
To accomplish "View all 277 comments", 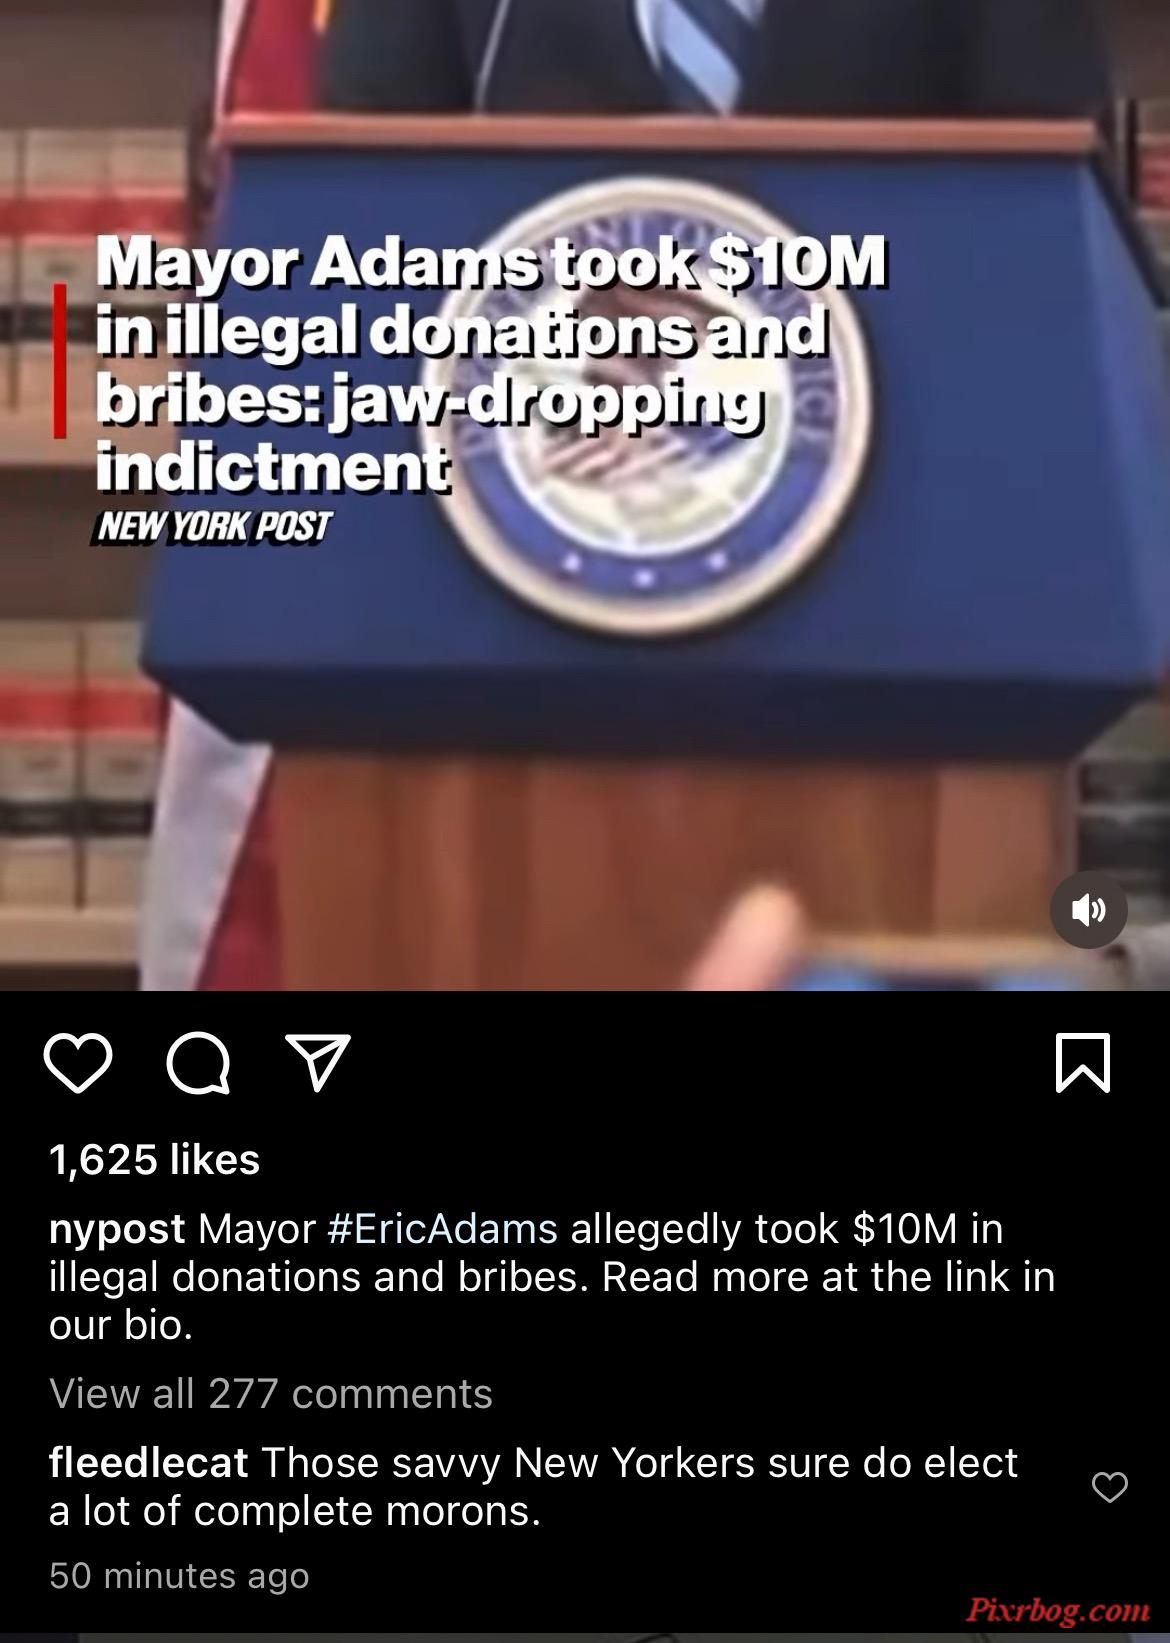I will (271, 1393).
